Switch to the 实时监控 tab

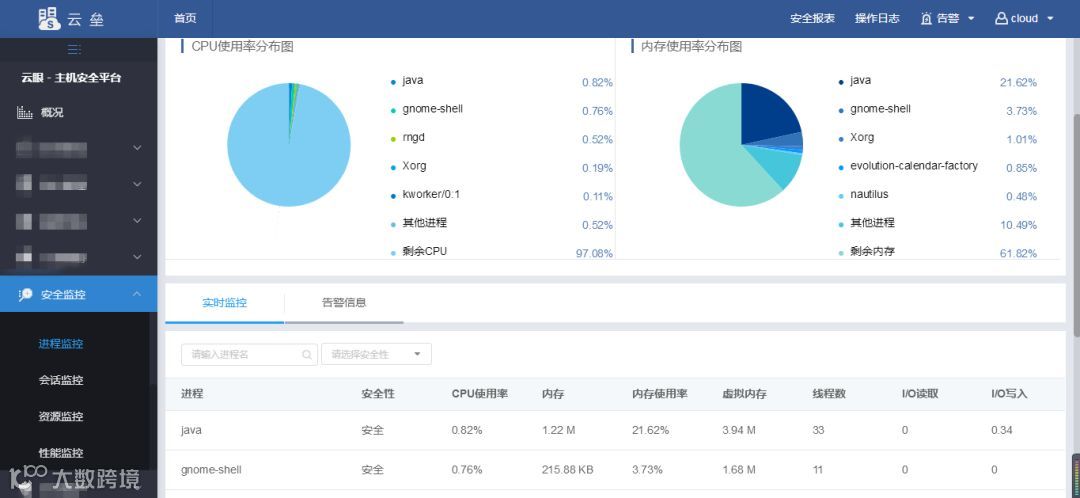(225, 302)
